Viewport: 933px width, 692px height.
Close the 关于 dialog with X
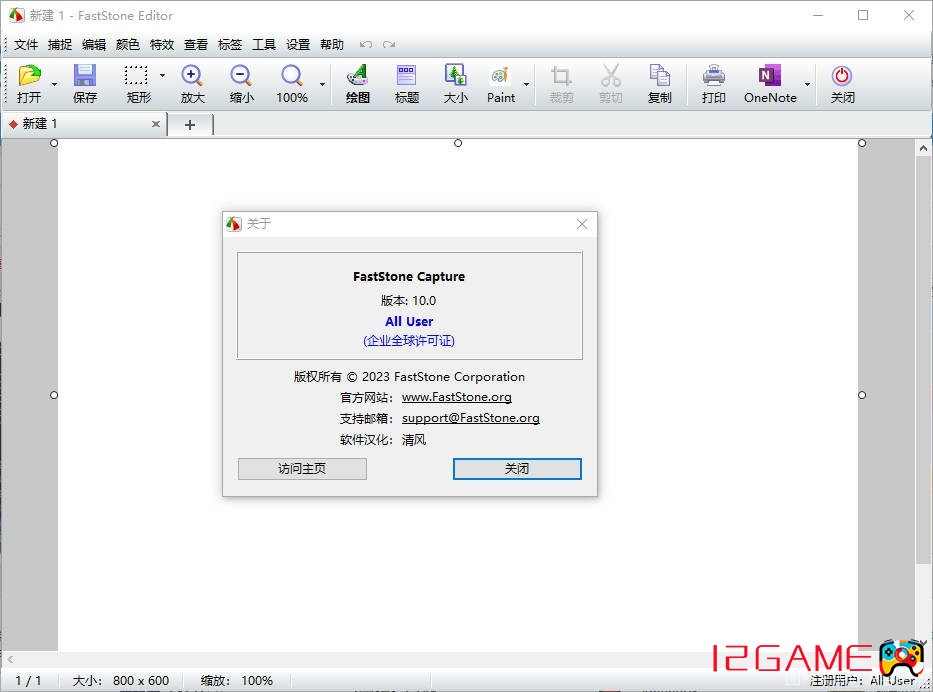(x=582, y=224)
